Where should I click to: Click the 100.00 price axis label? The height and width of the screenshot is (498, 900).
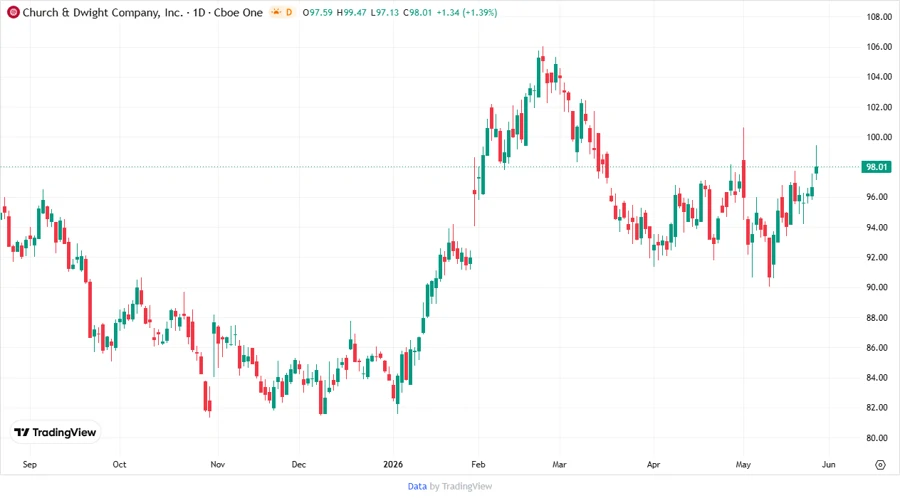879,137
